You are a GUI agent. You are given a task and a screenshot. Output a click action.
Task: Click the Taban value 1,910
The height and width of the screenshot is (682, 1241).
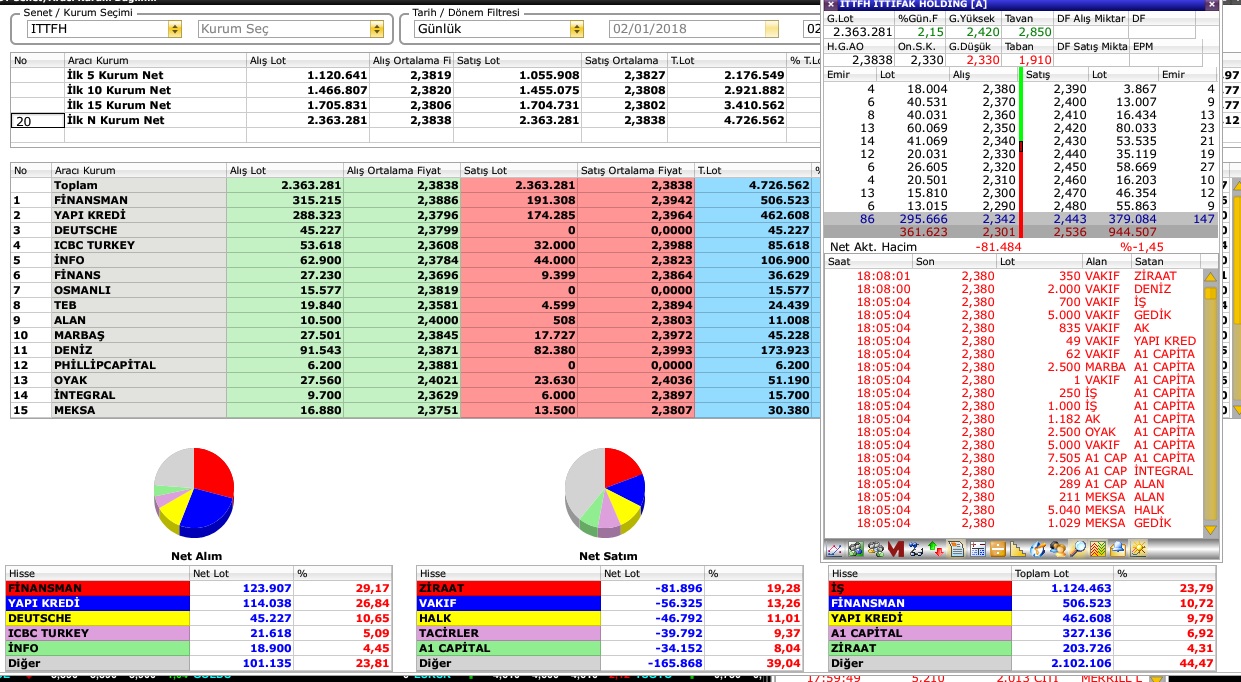point(1034,60)
